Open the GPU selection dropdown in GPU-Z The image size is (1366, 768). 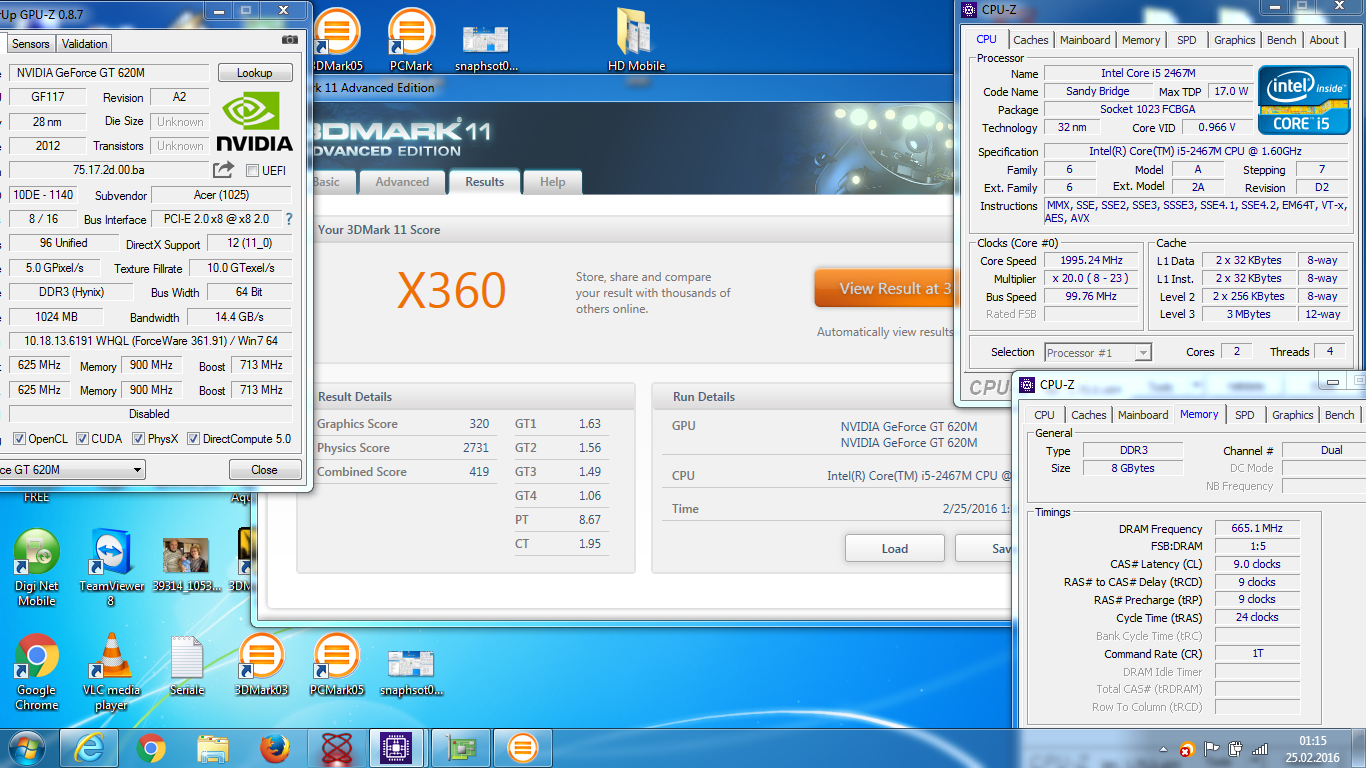[x=72, y=470]
